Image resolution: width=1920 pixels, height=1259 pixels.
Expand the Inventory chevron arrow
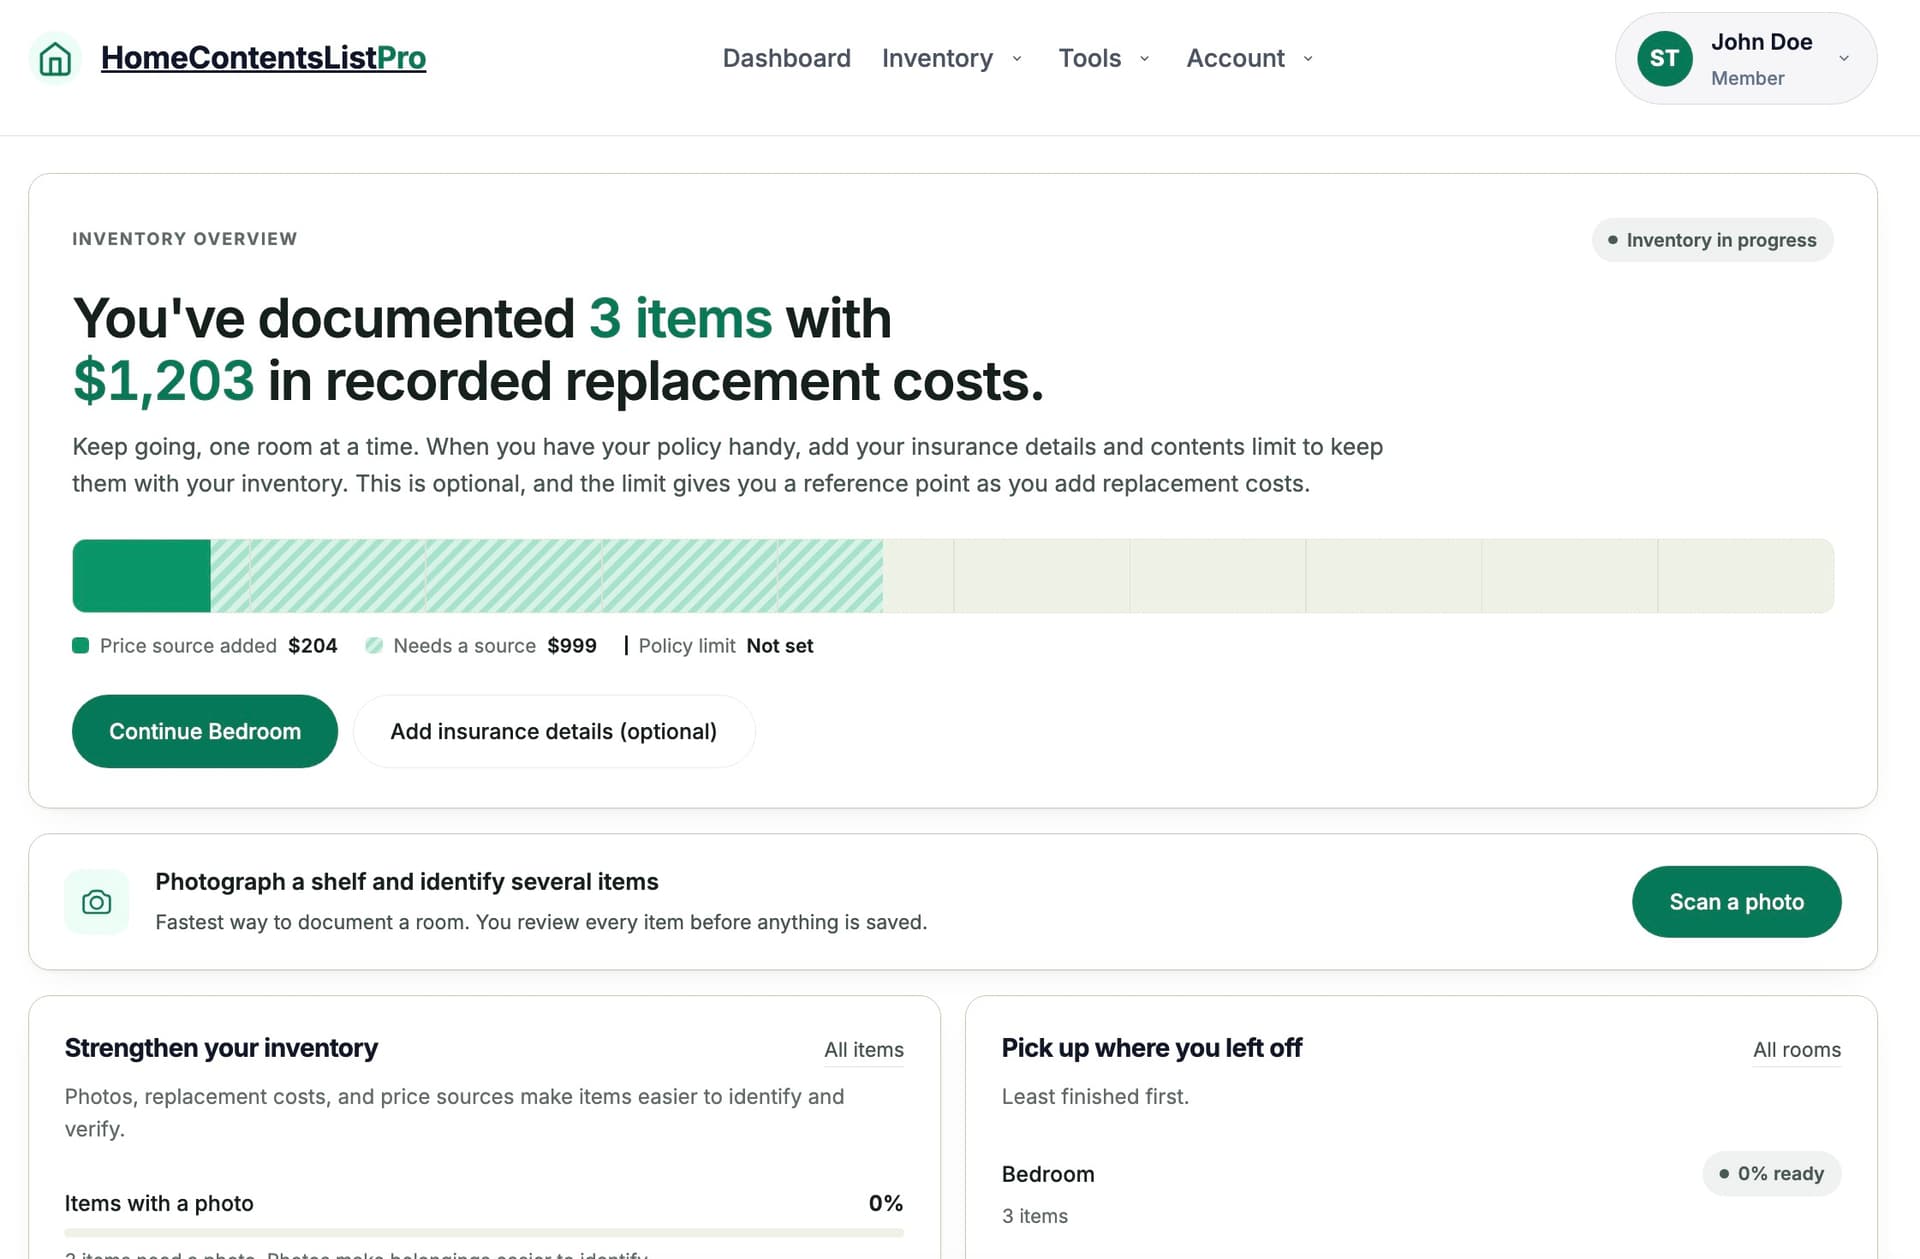(1017, 59)
